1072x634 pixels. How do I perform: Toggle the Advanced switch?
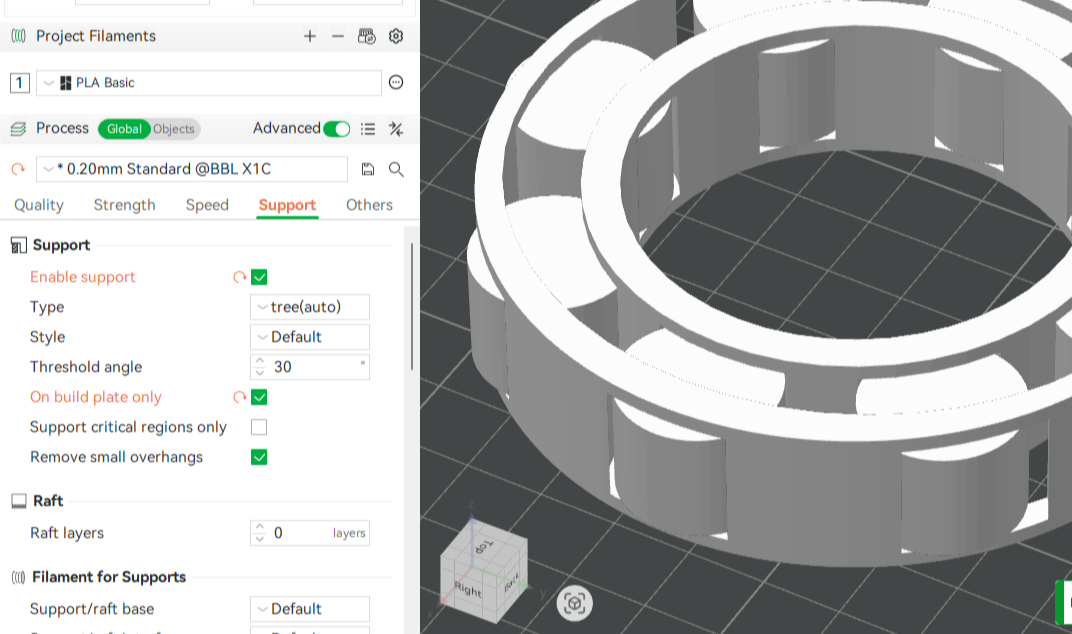336,129
